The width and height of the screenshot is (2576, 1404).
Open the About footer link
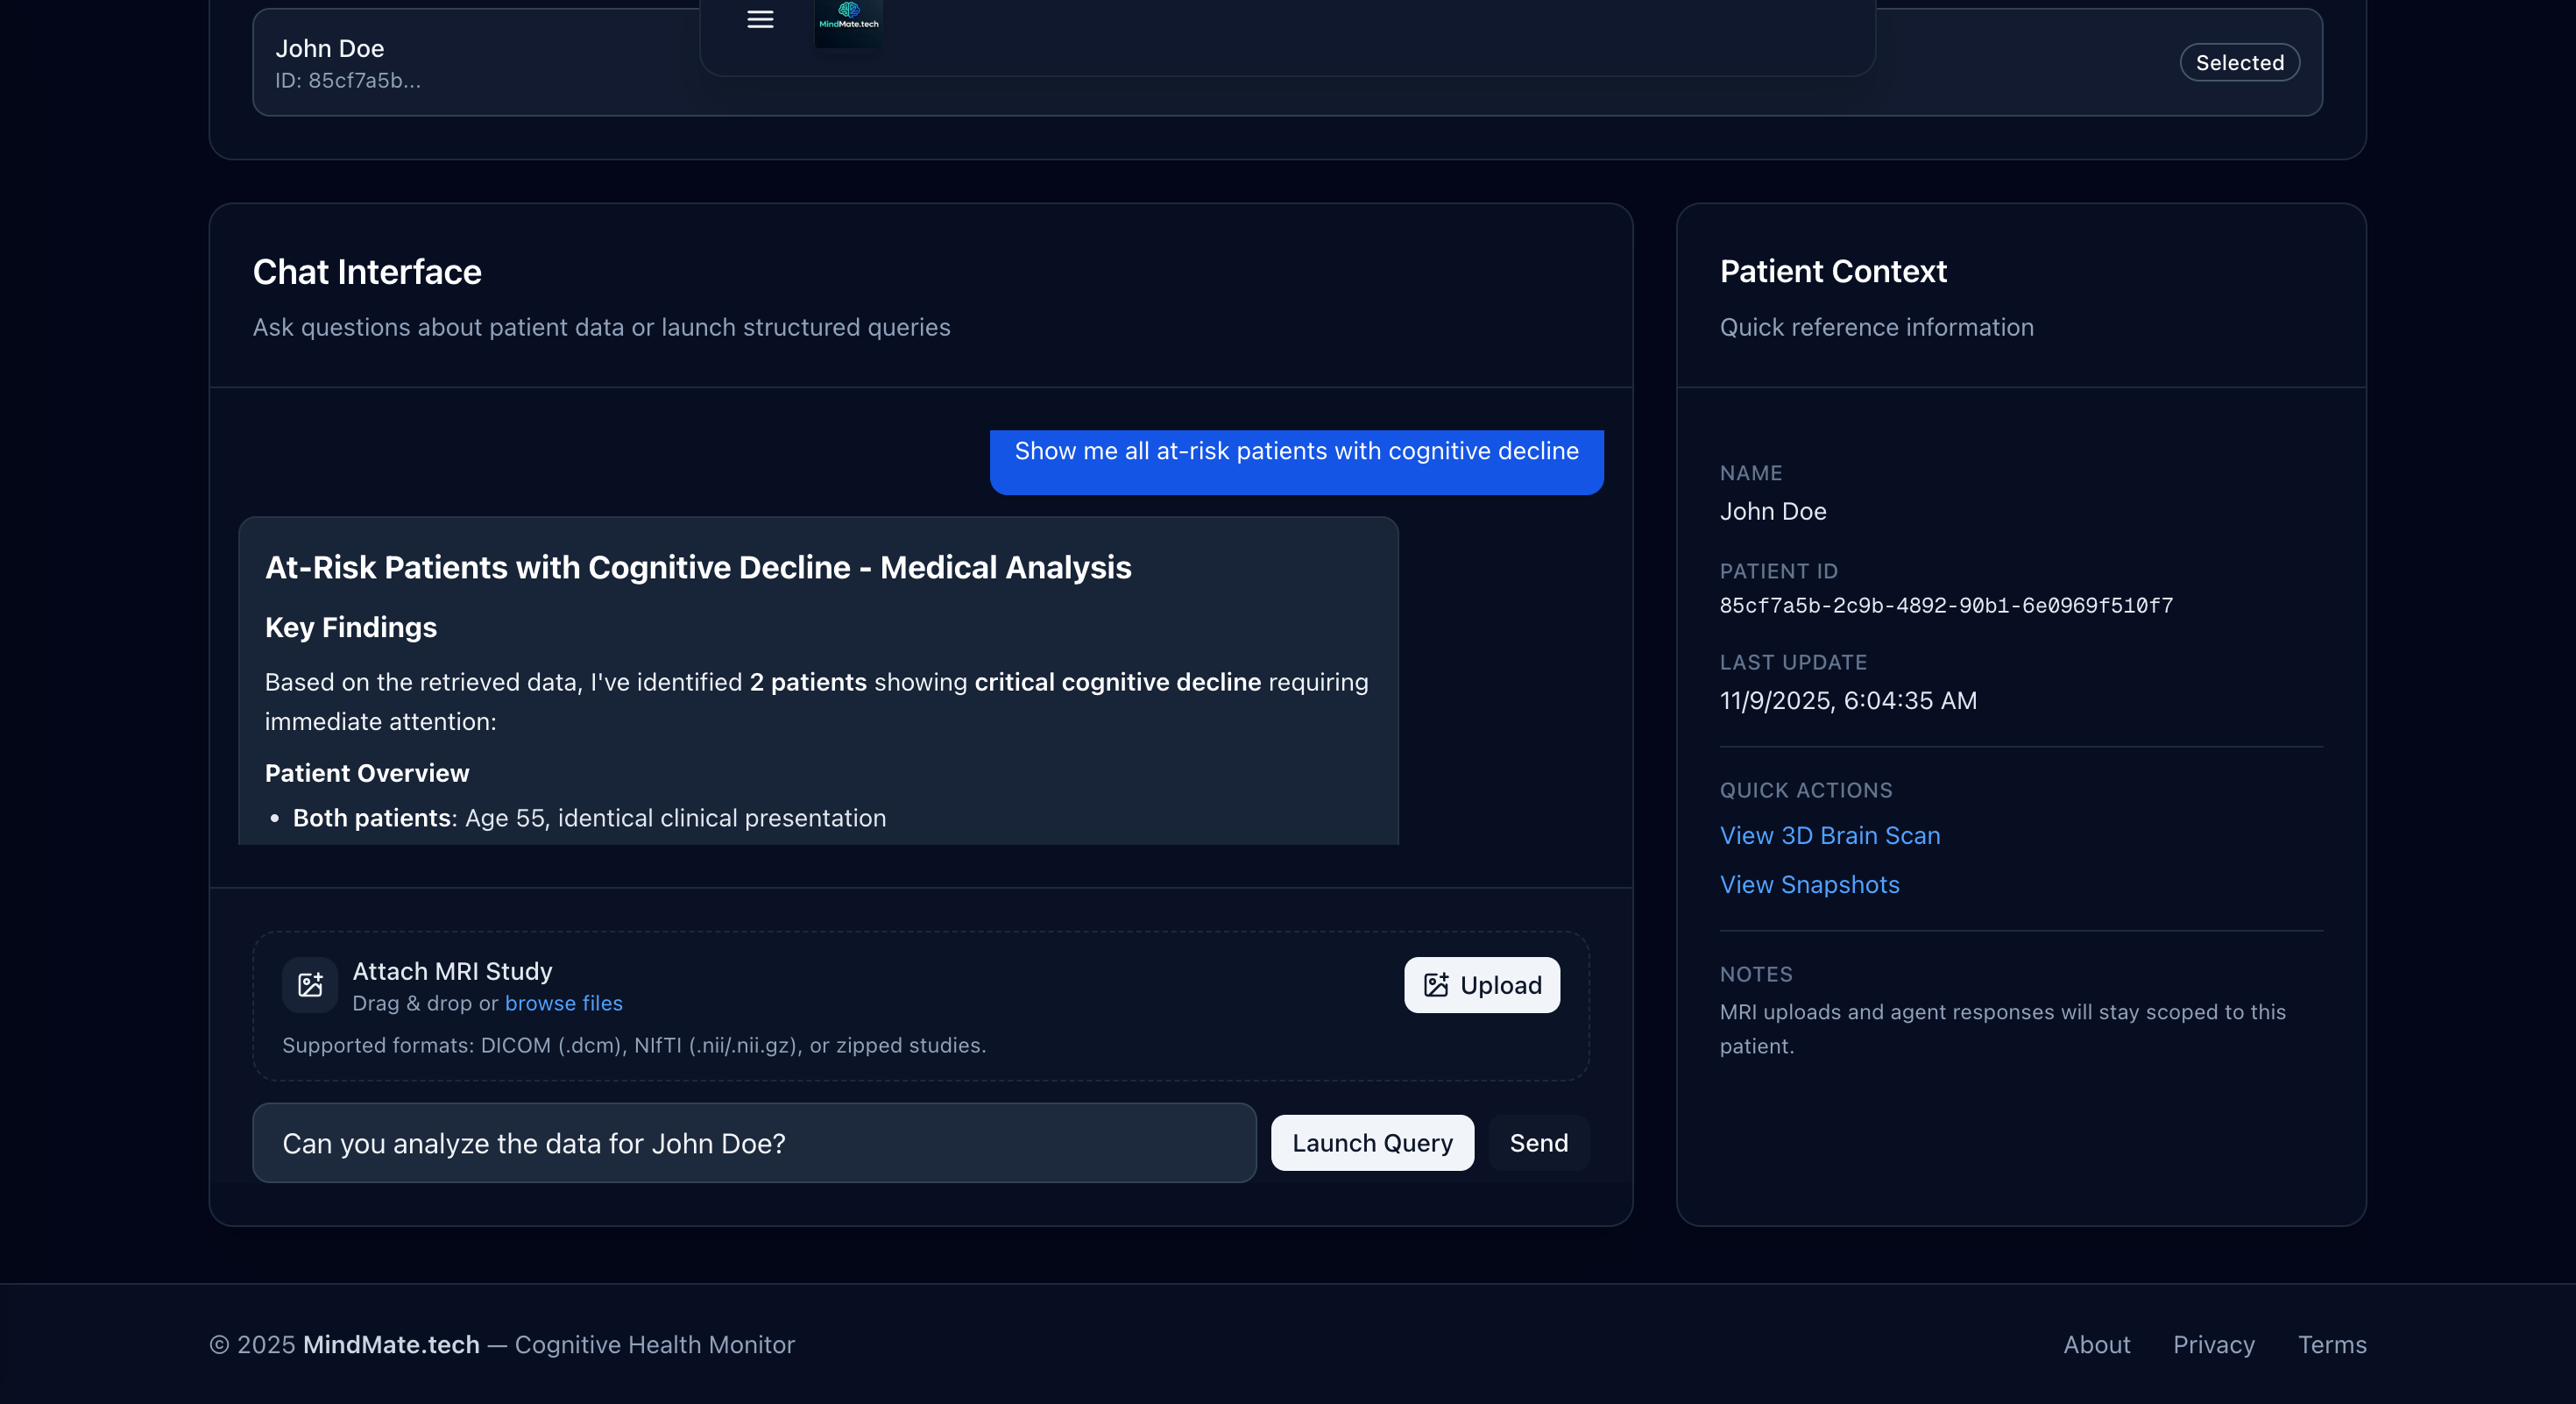pos(2096,1345)
